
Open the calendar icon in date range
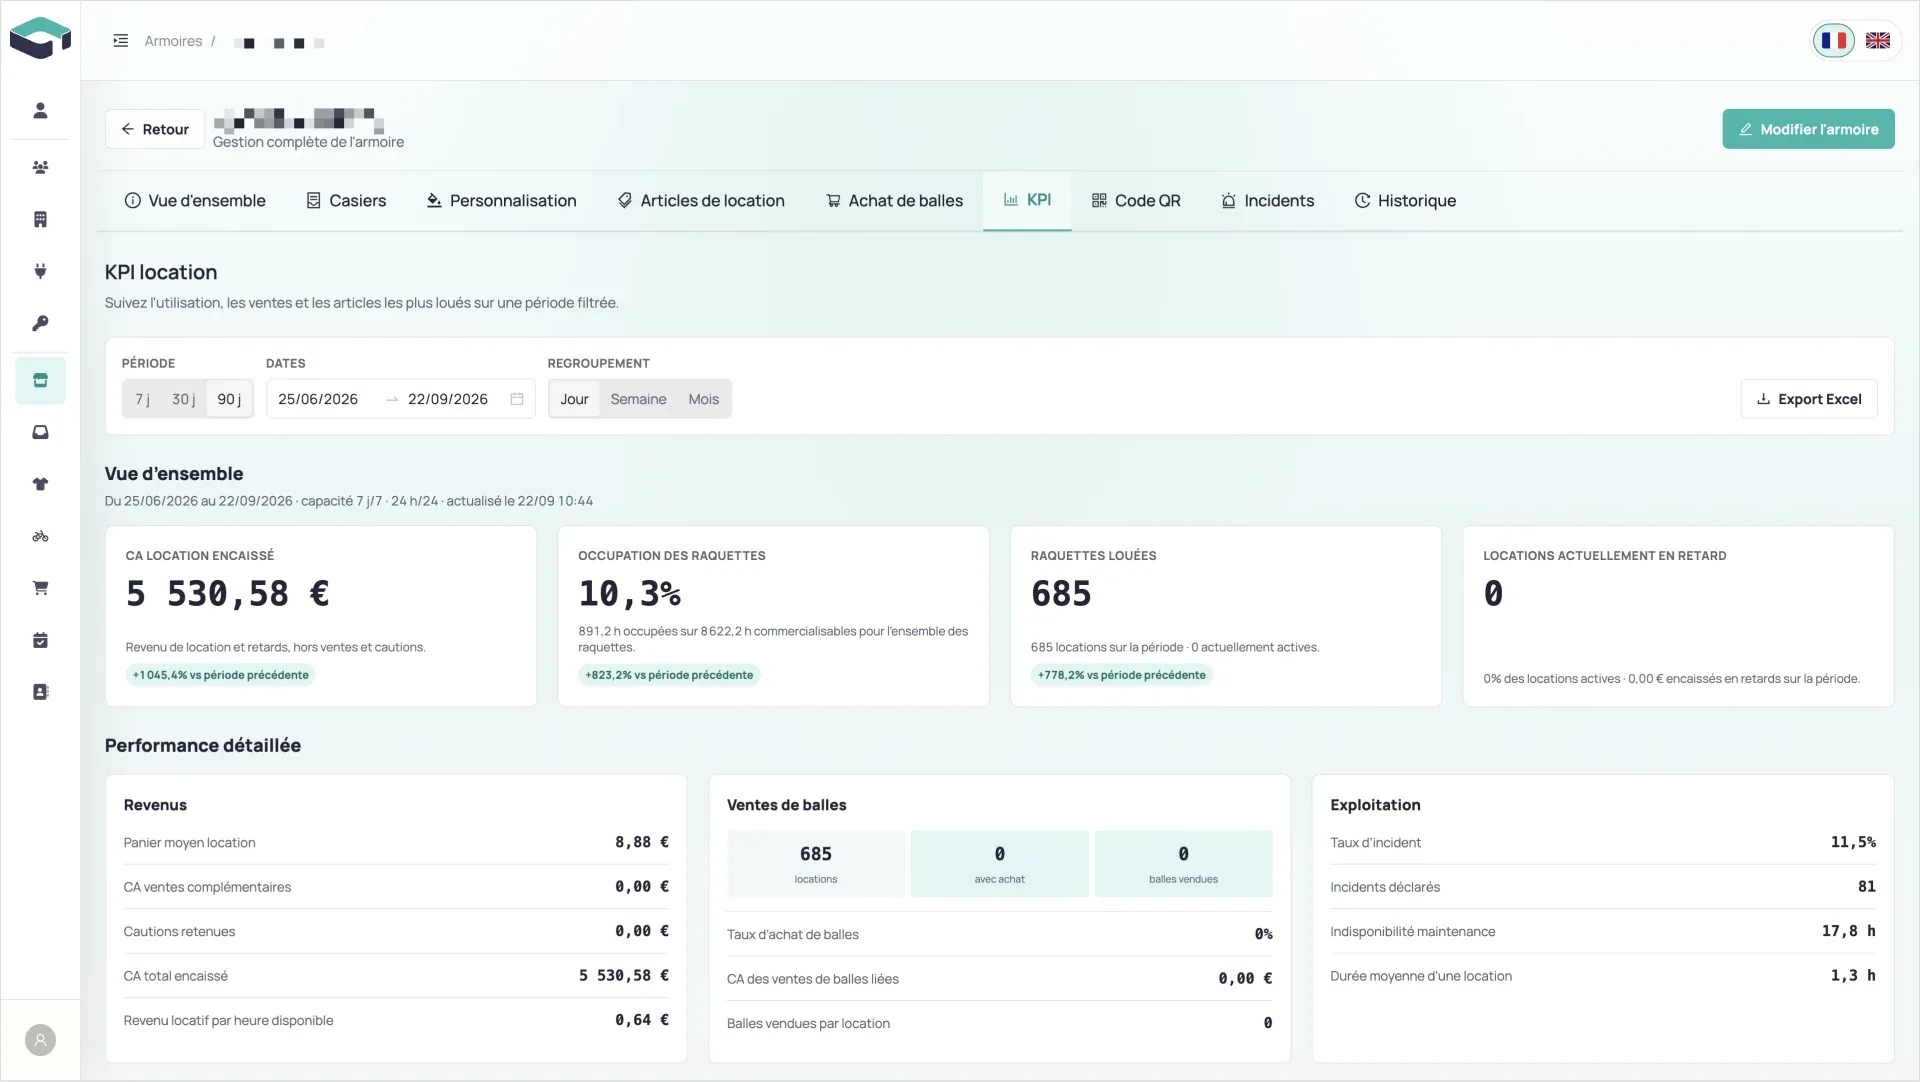point(517,399)
